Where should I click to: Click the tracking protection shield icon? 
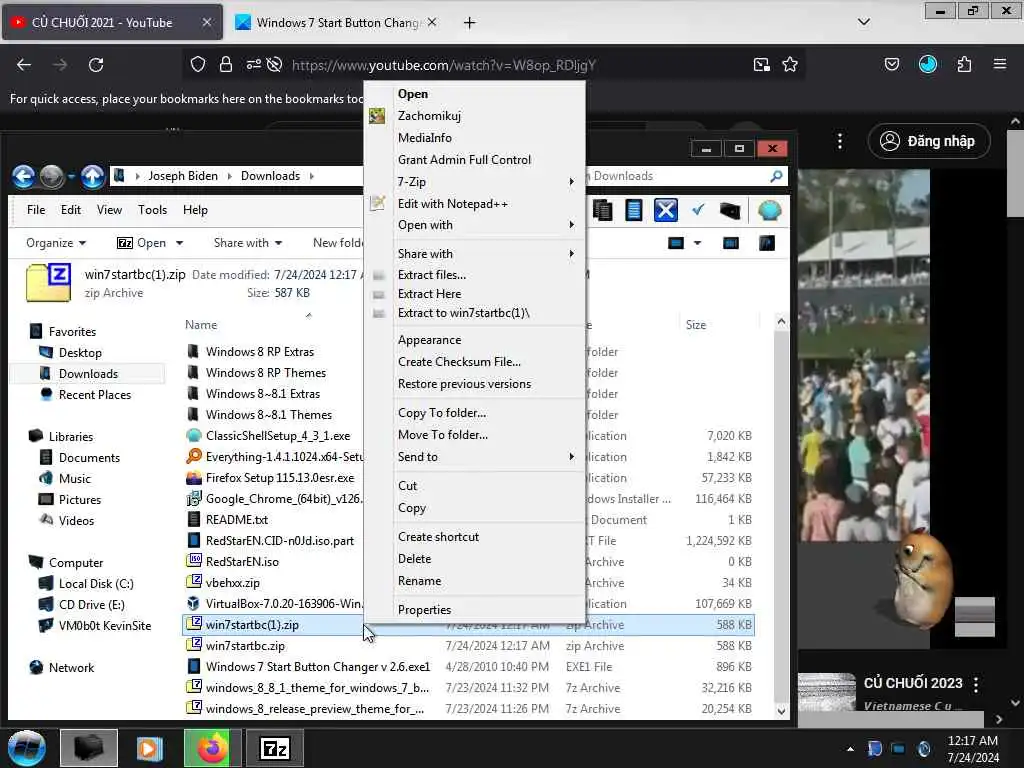[198, 64]
